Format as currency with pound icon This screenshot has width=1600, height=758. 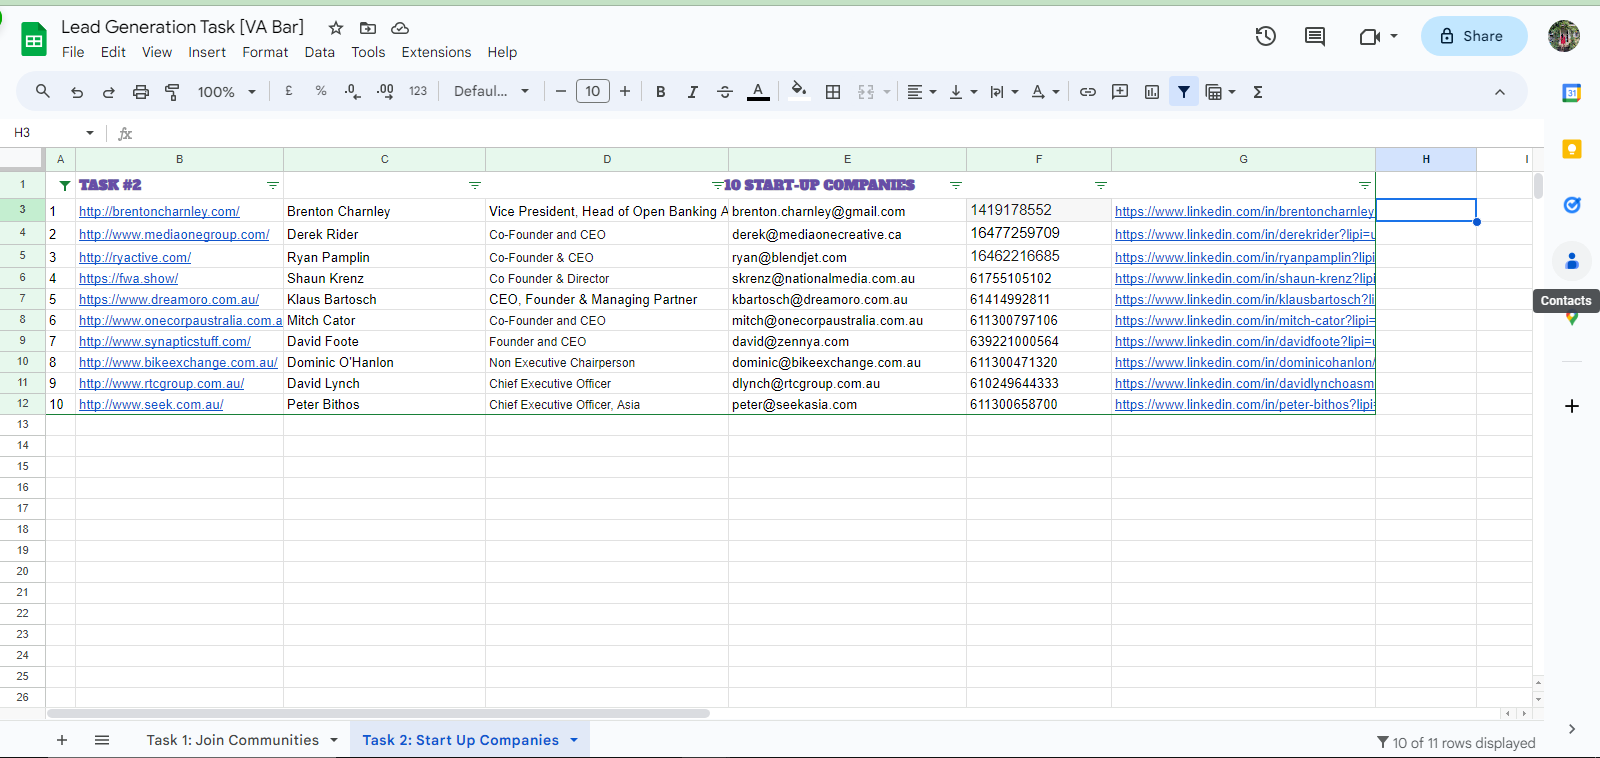pyautogui.click(x=289, y=91)
